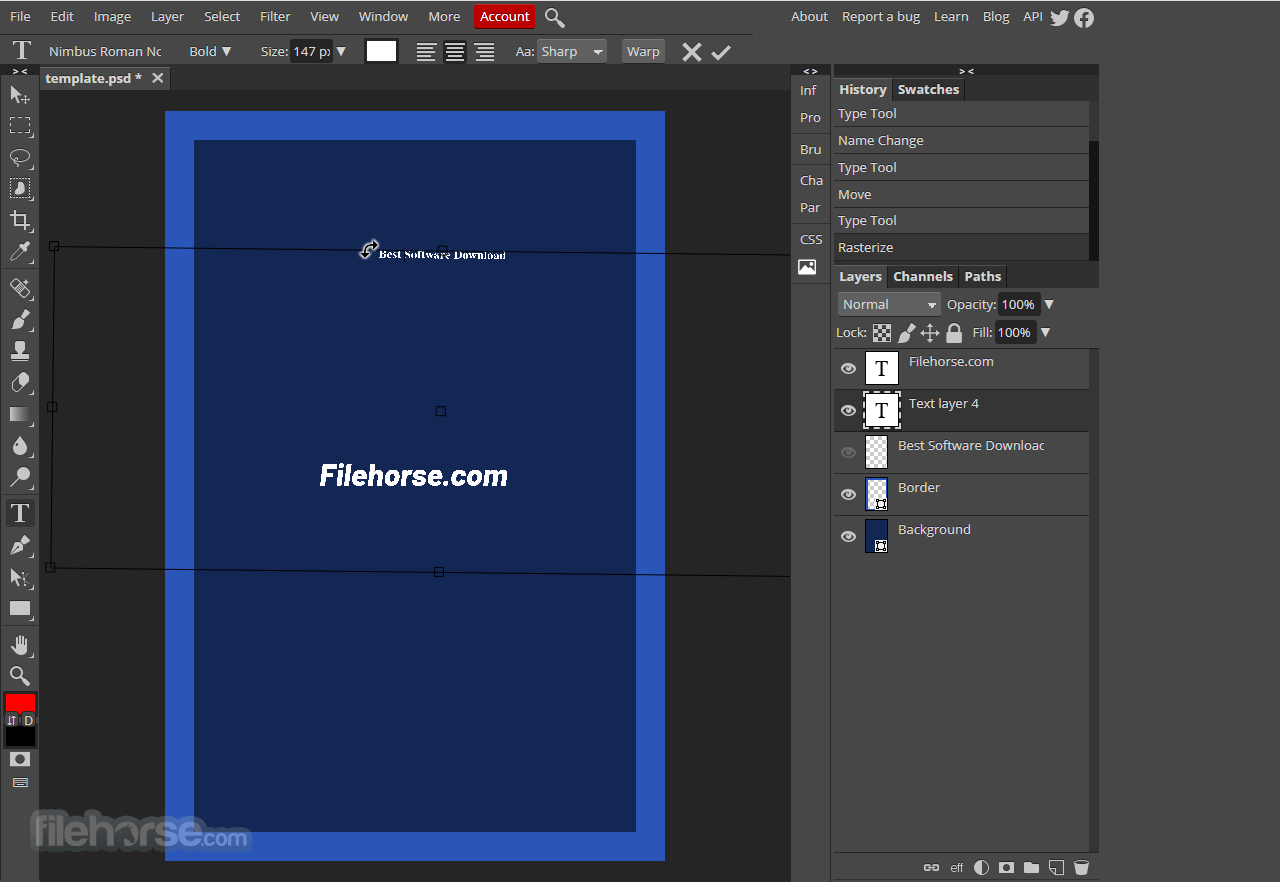
Task: Confirm the text edit with checkmark
Action: click(x=721, y=52)
